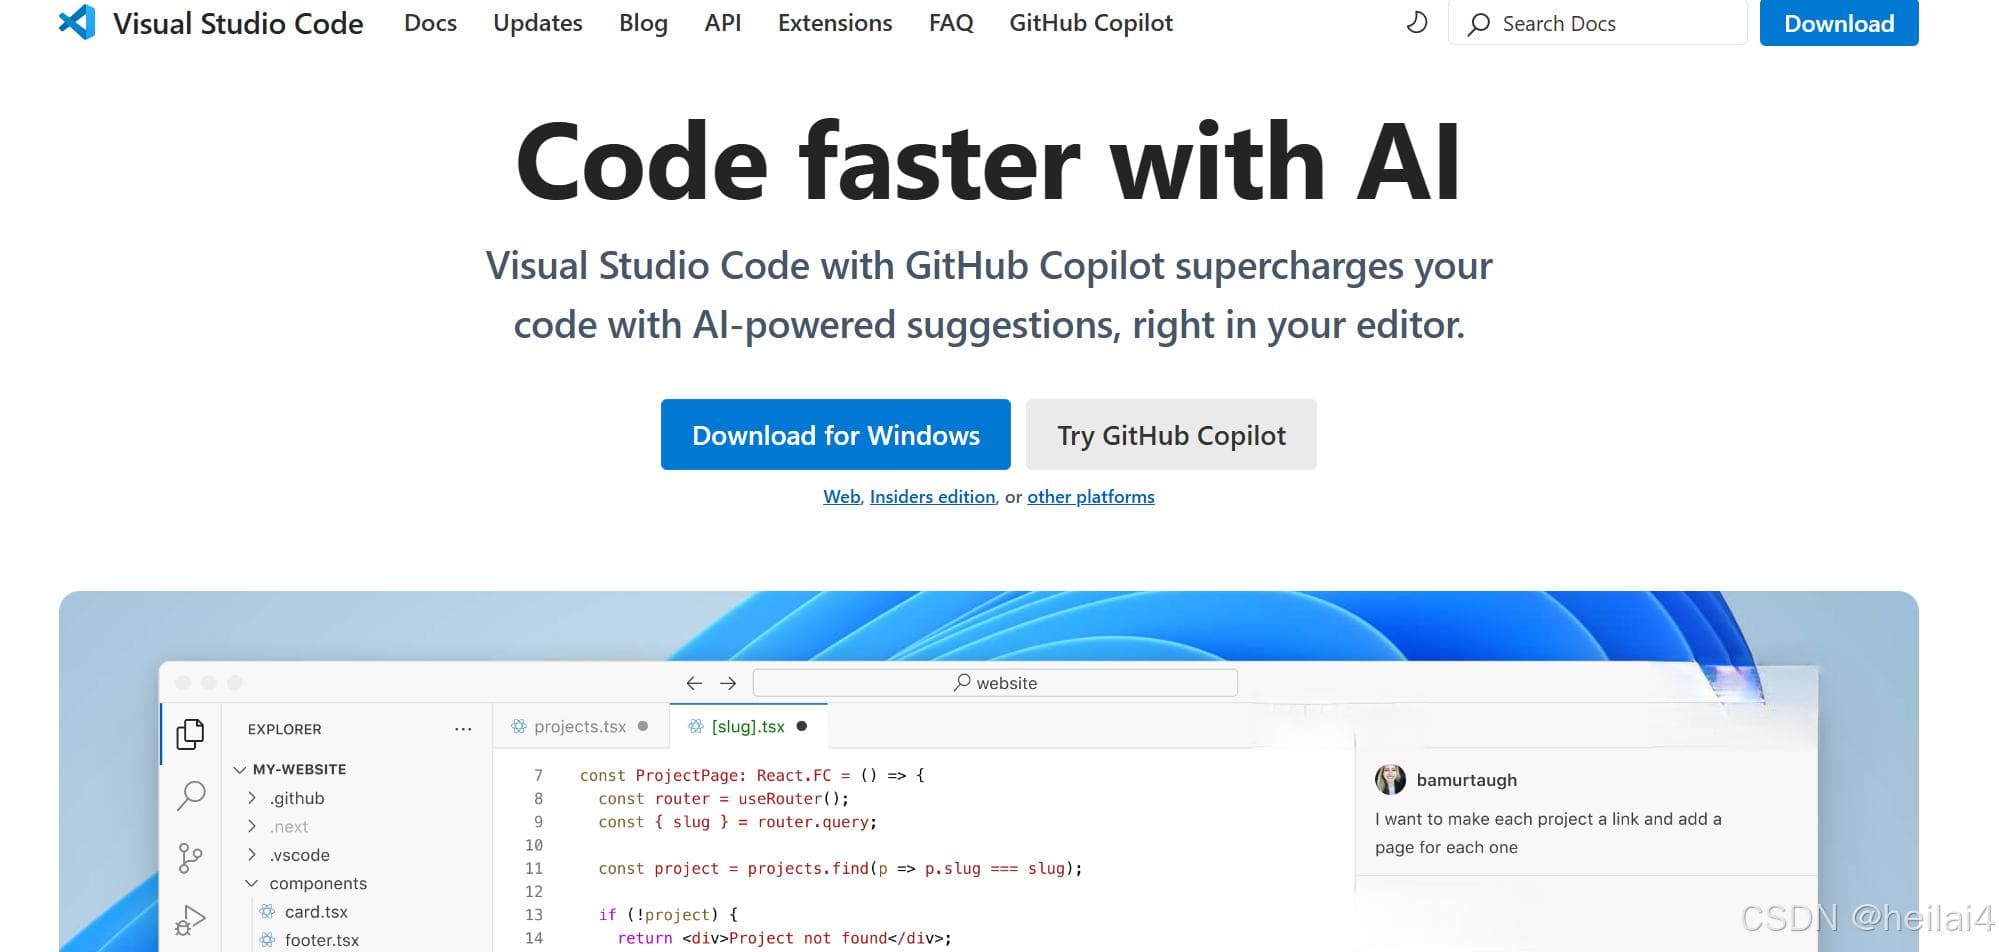Click the search magnifier icon in Search Docs

(1478, 24)
